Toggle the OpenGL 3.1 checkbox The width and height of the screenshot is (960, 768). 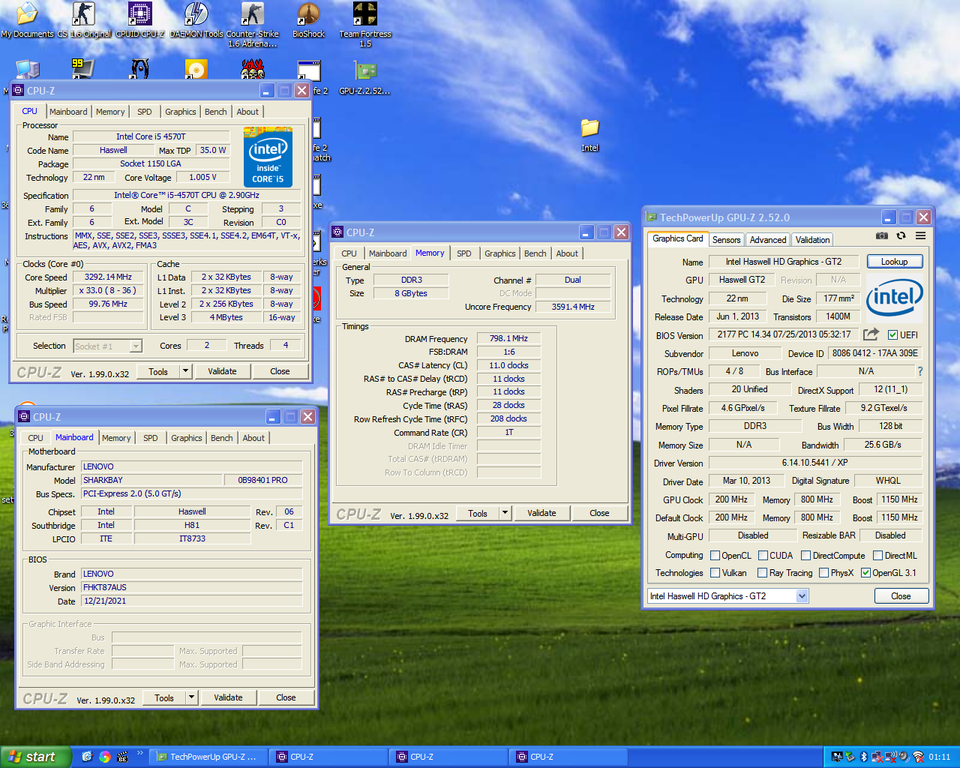click(866, 573)
